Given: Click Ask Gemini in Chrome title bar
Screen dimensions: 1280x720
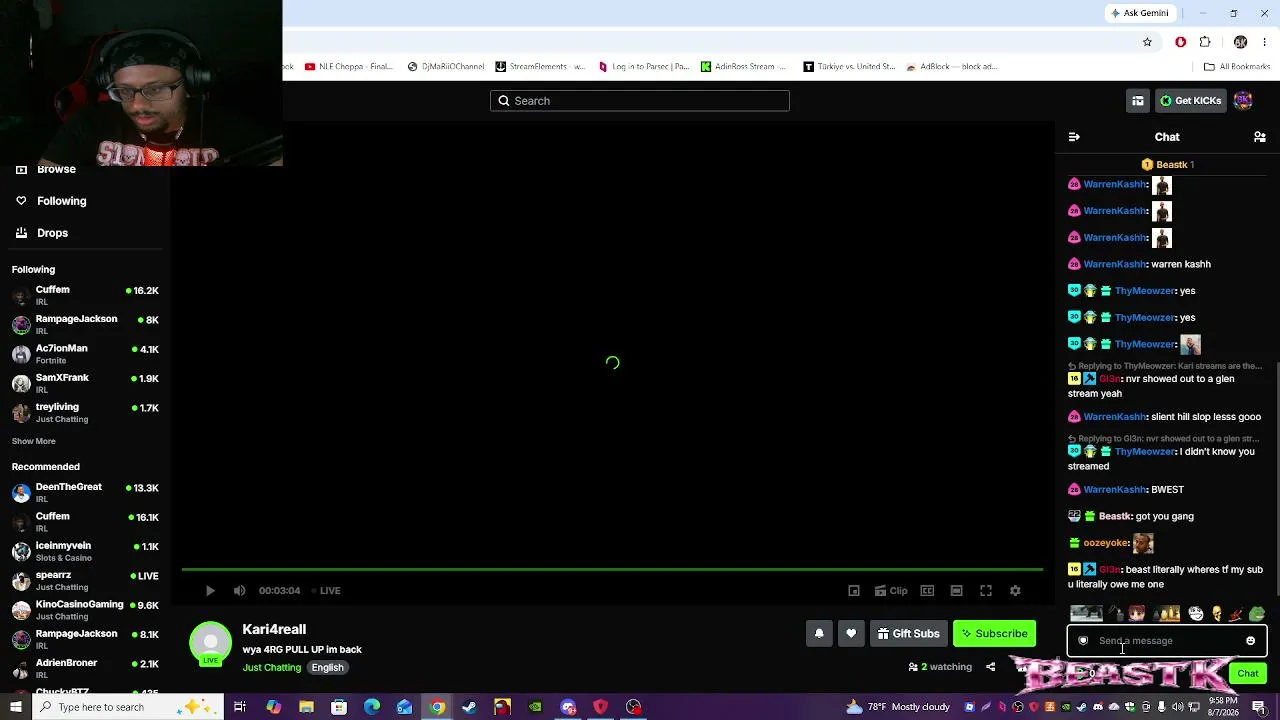Looking at the screenshot, I should (1139, 13).
